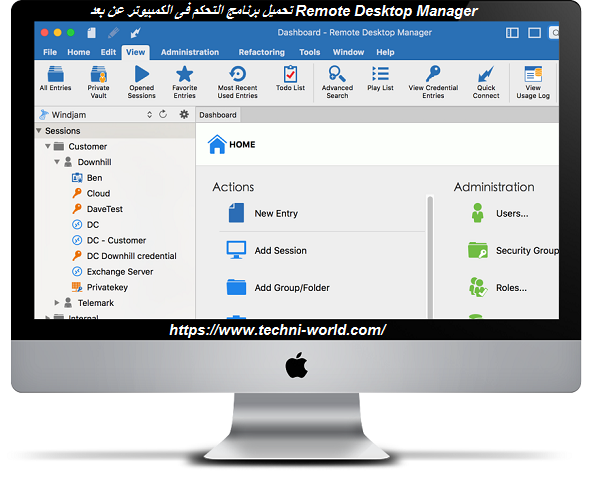
Task: Click the green Users icon
Action: click(x=477, y=213)
